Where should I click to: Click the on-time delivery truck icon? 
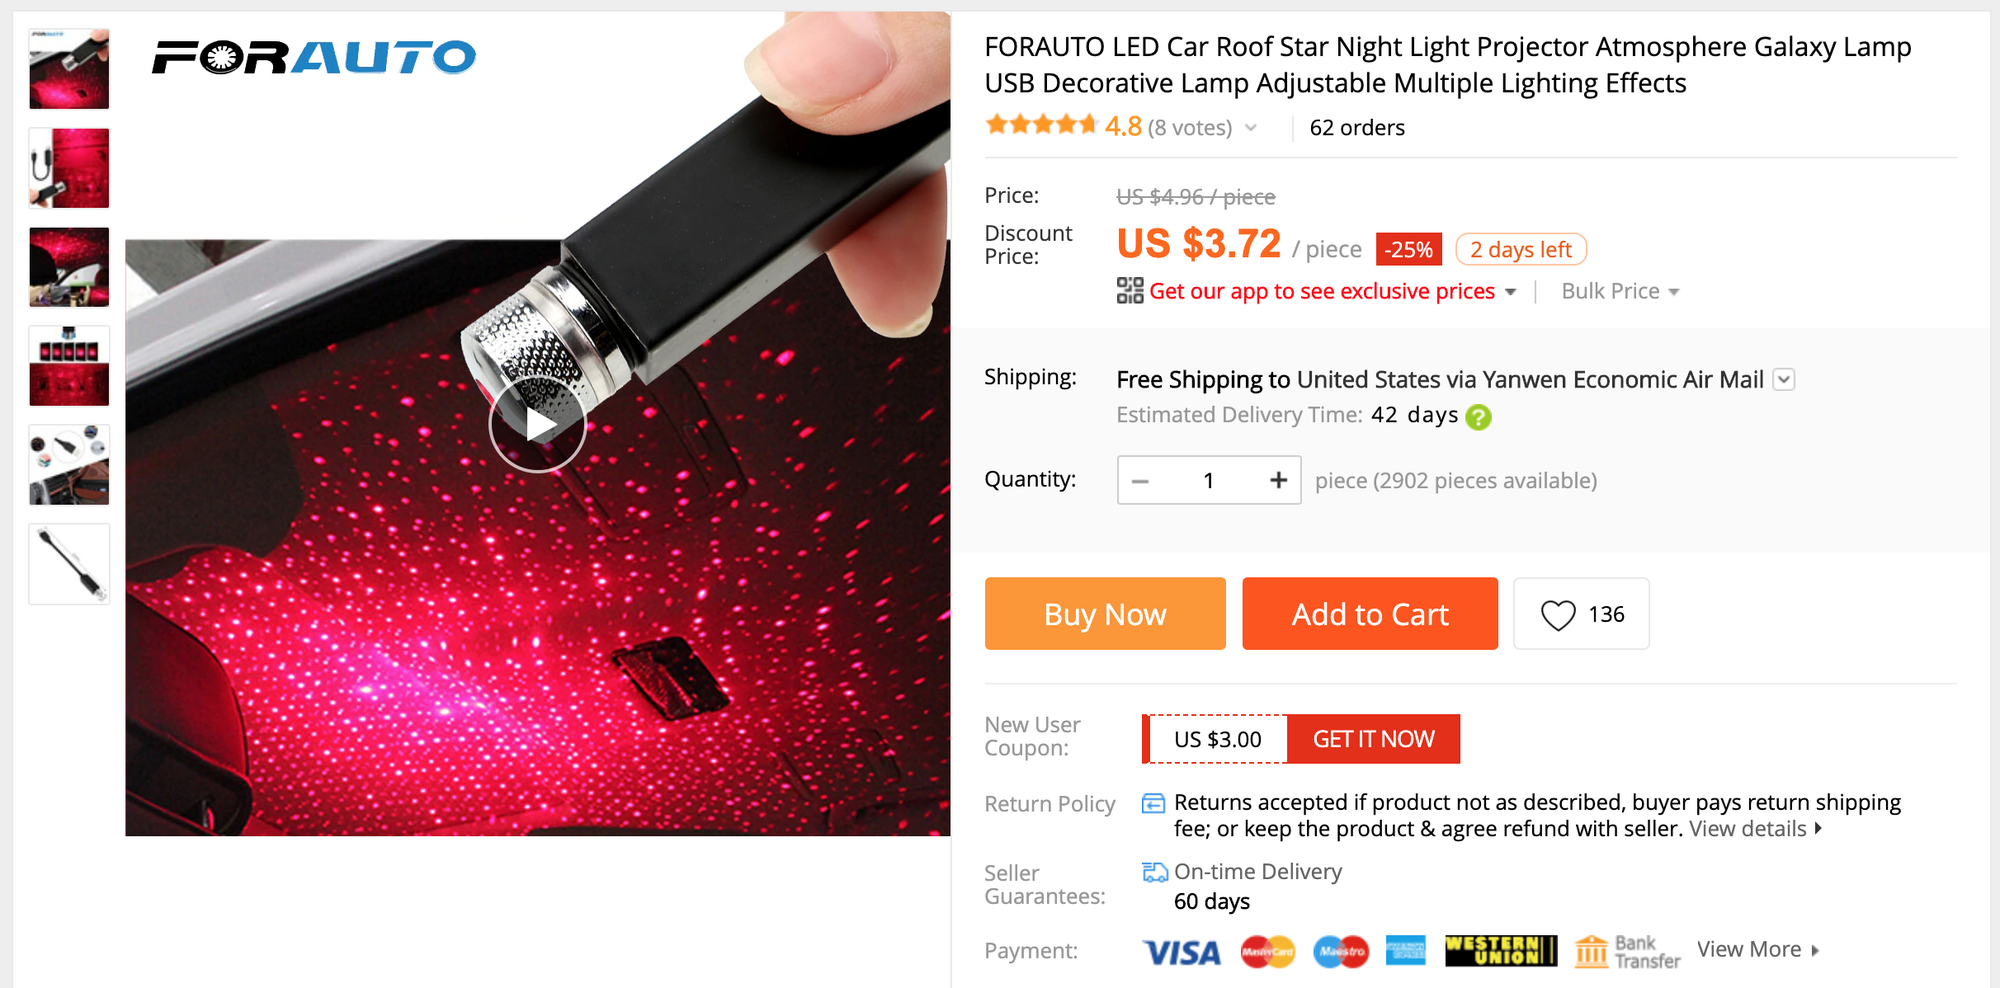1154,872
